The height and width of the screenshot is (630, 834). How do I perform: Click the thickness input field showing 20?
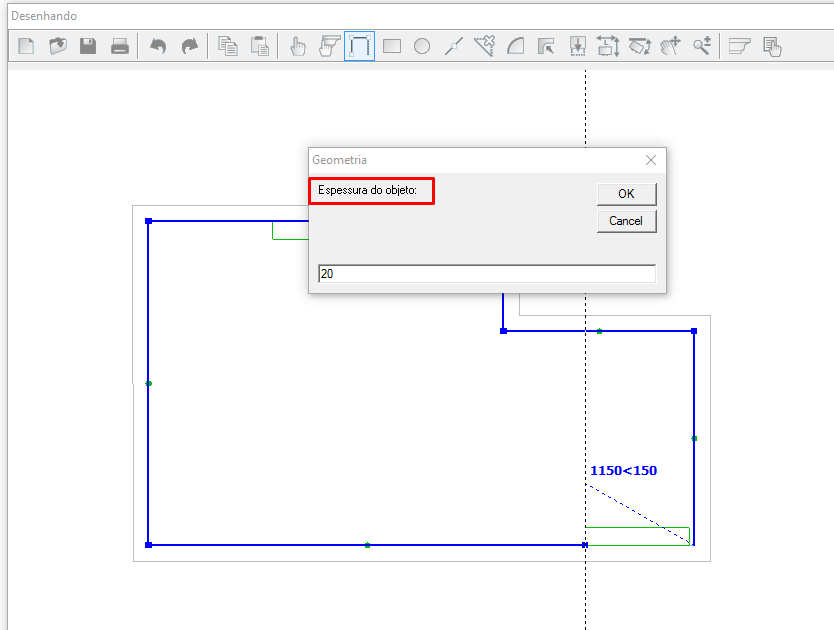tap(487, 273)
